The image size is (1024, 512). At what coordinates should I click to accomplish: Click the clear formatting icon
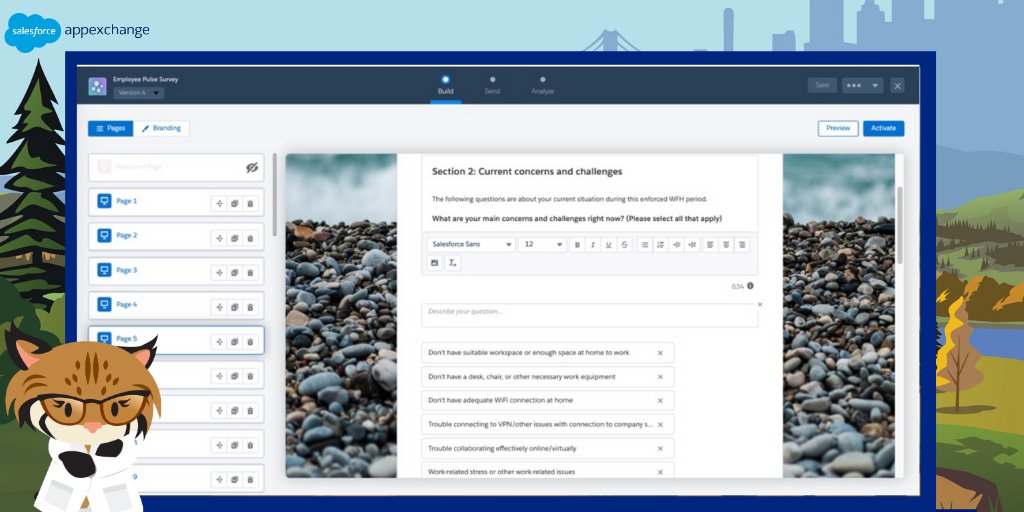tap(453, 263)
